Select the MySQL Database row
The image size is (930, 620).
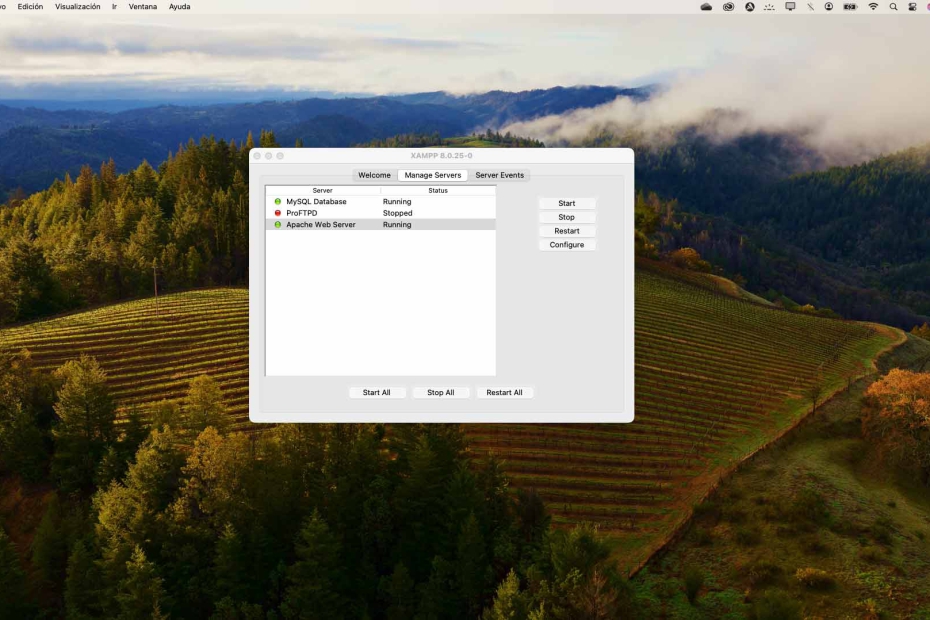(381, 202)
